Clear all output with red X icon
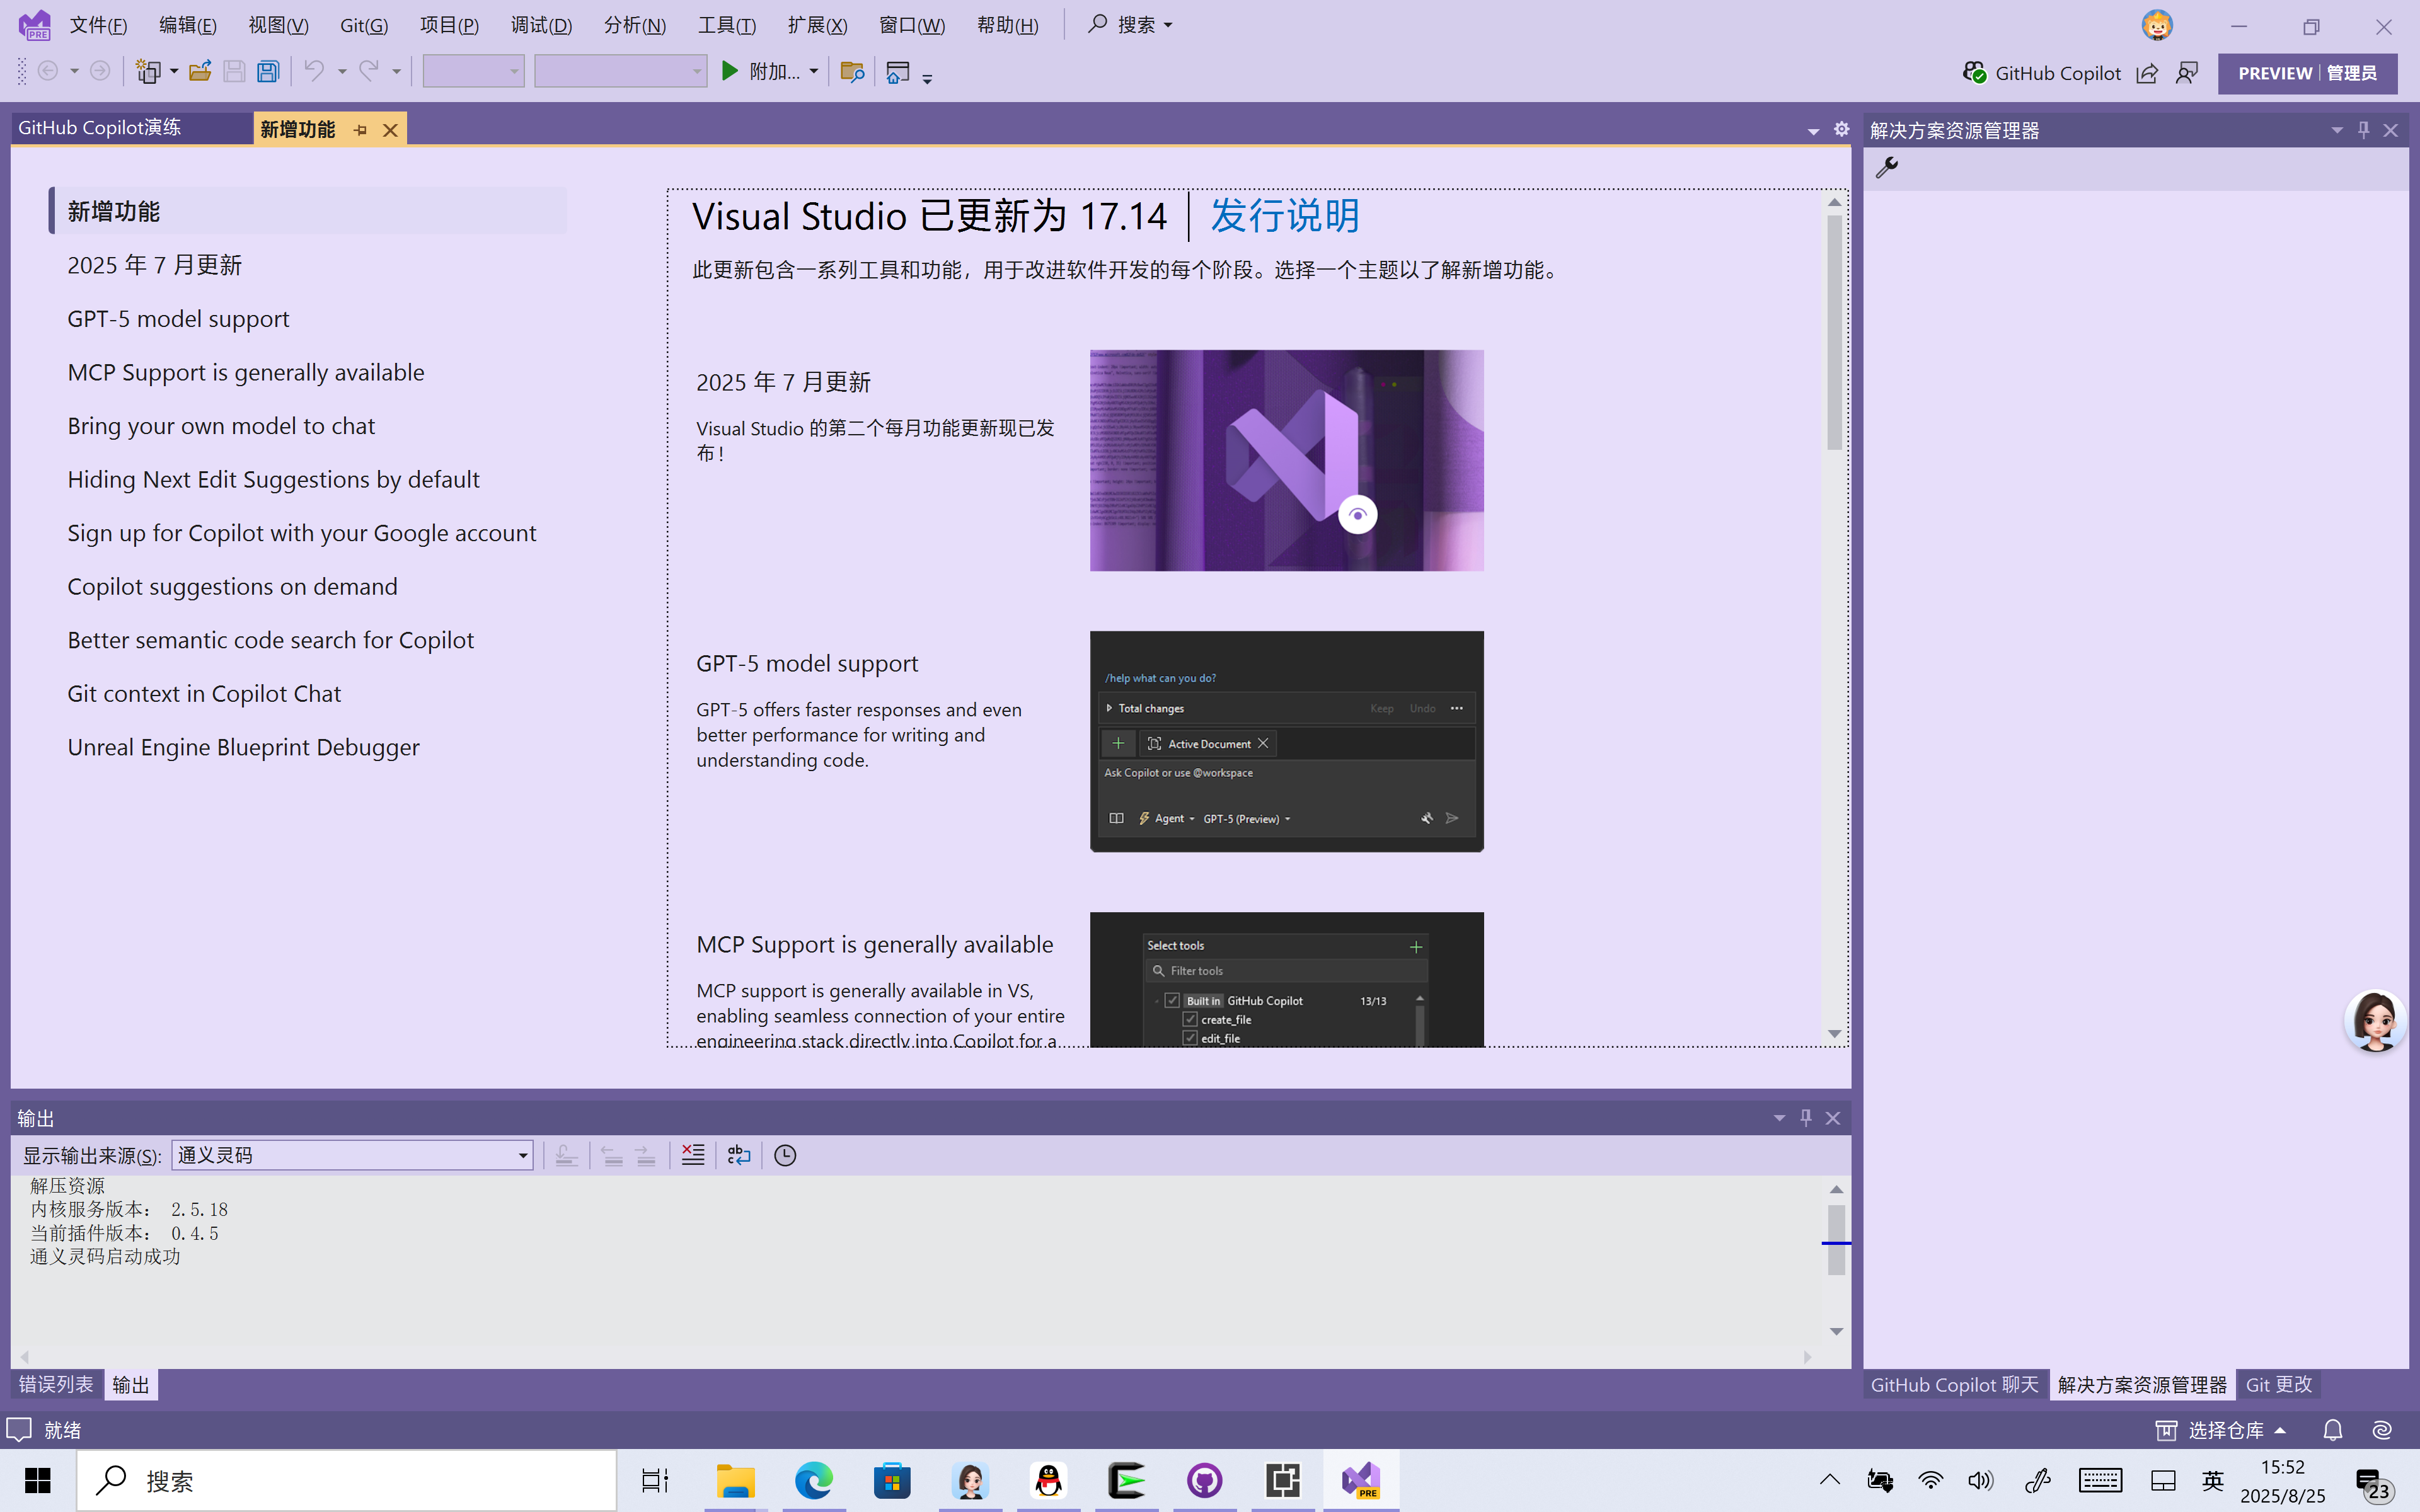Image resolution: width=2420 pixels, height=1512 pixels. coord(693,1155)
